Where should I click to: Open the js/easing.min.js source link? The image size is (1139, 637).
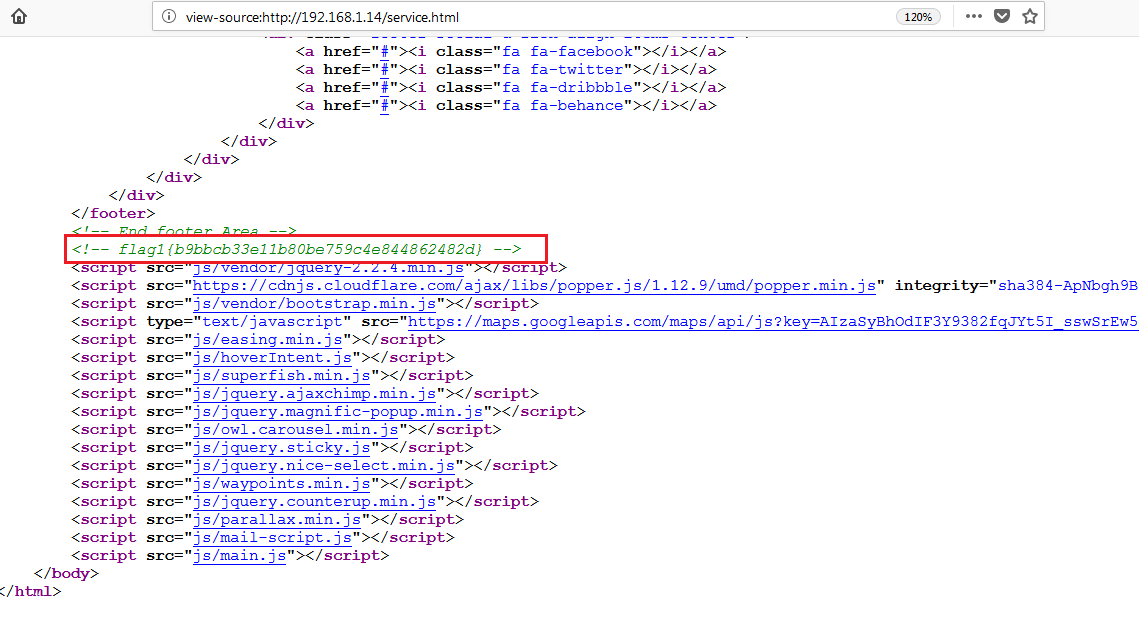pyautogui.click(x=265, y=340)
